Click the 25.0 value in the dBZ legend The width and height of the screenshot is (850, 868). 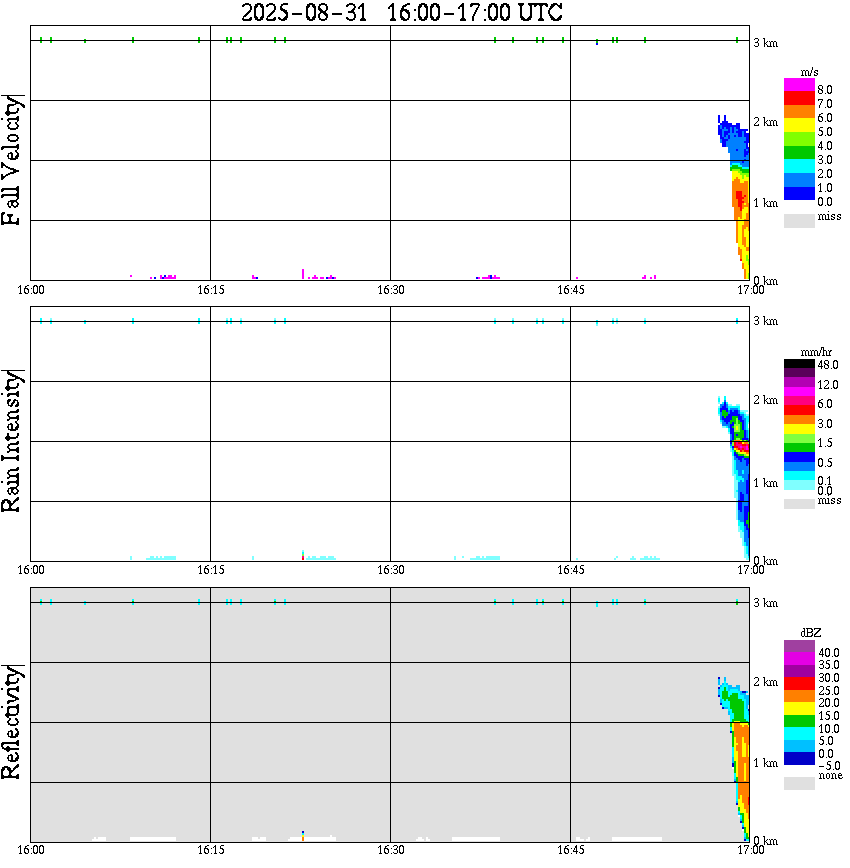(x=829, y=691)
